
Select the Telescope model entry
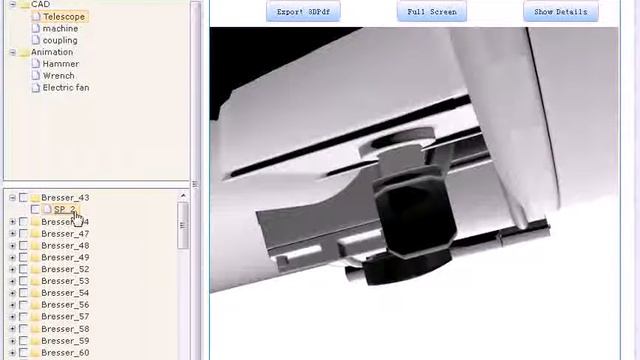click(64, 17)
